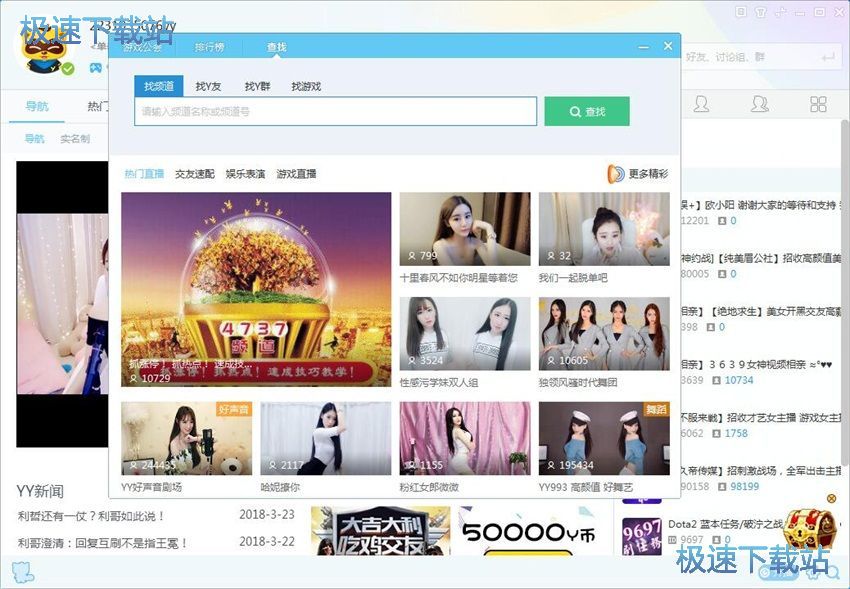The width and height of the screenshot is (850, 589).
Task: Select the 找频道 search category
Action: click(159, 86)
